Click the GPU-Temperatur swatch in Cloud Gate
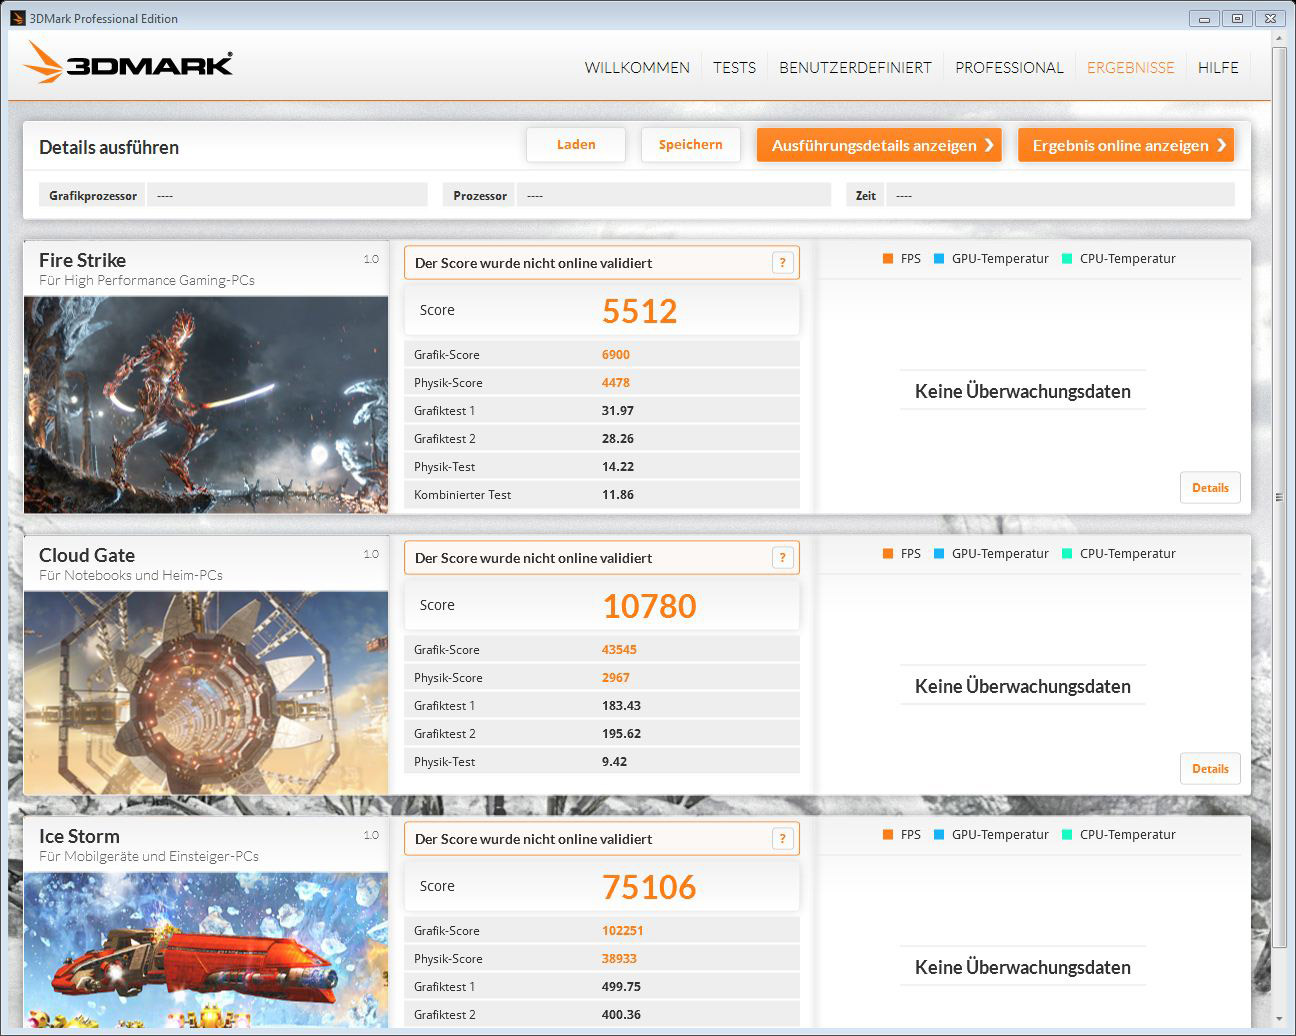The width and height of the screenshot is (1296, 1036). click(939, 554)
